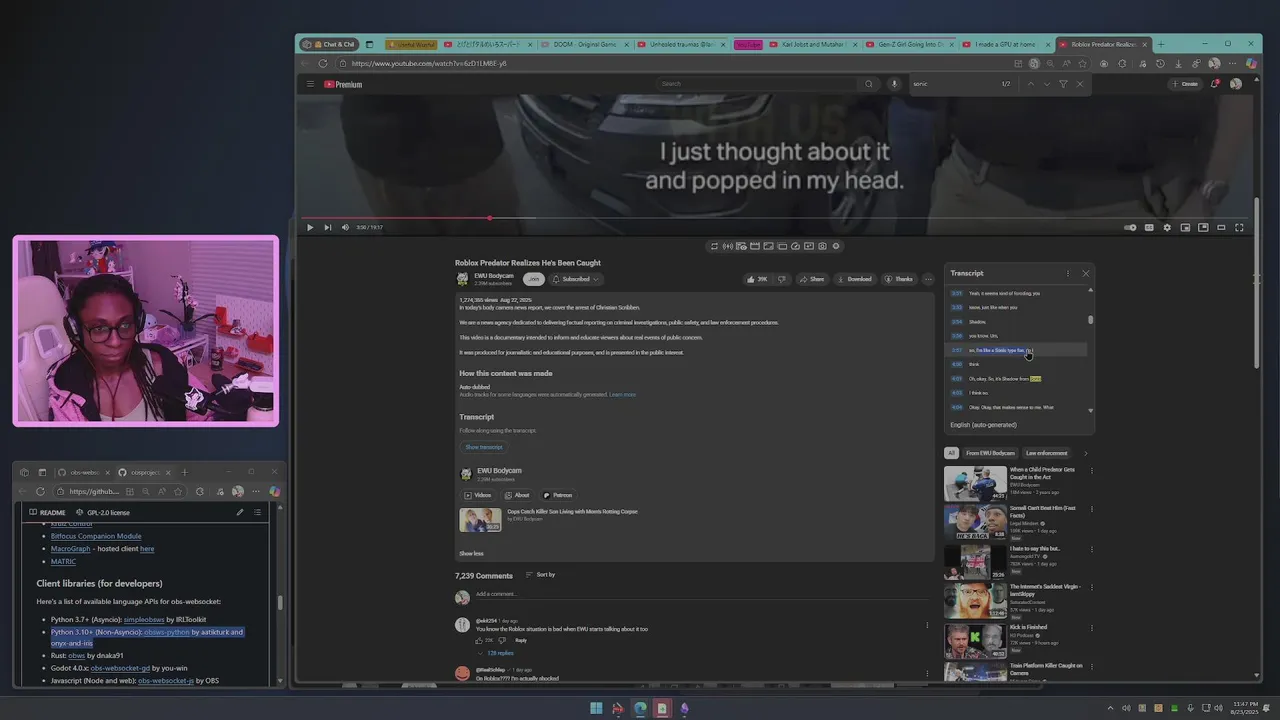Join the EWU Bodycam channel
This screenshot has width=1280, height=720.
coord(534,279)
